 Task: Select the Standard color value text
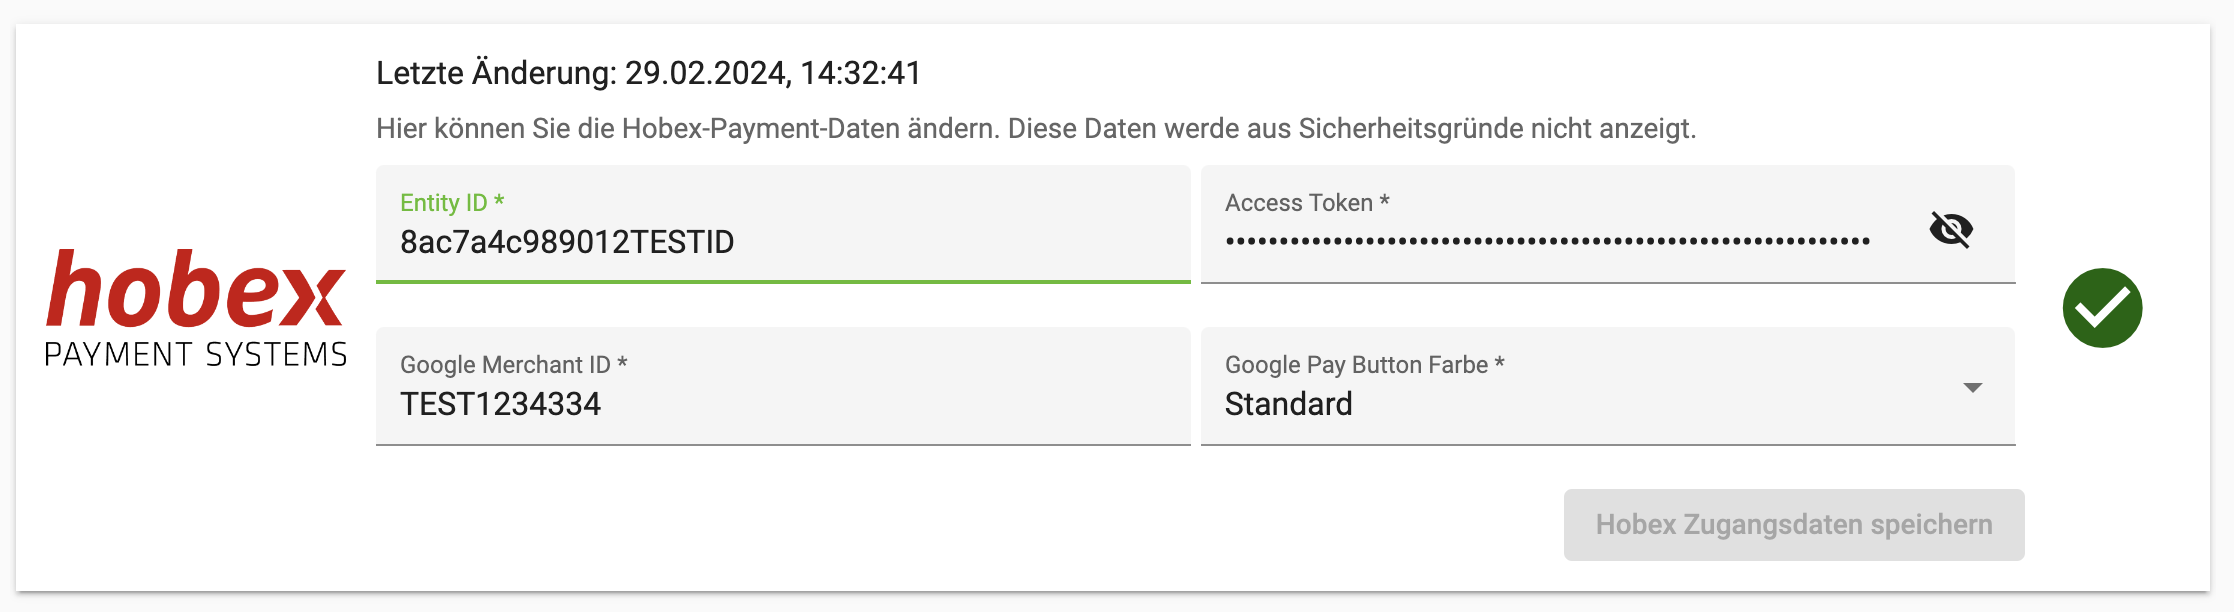1290,404
